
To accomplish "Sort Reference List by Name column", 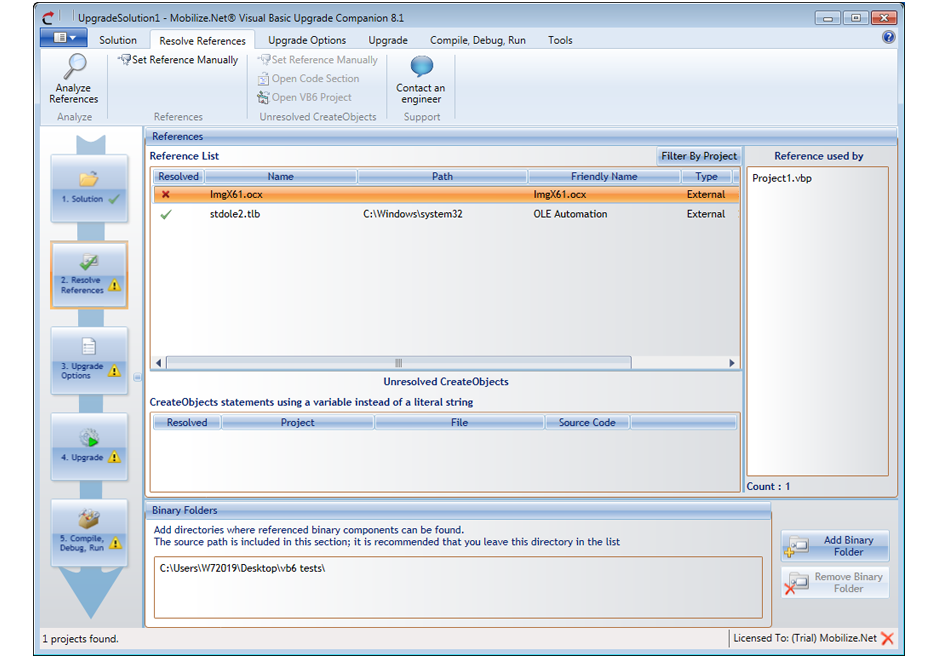I will point(281,177).
